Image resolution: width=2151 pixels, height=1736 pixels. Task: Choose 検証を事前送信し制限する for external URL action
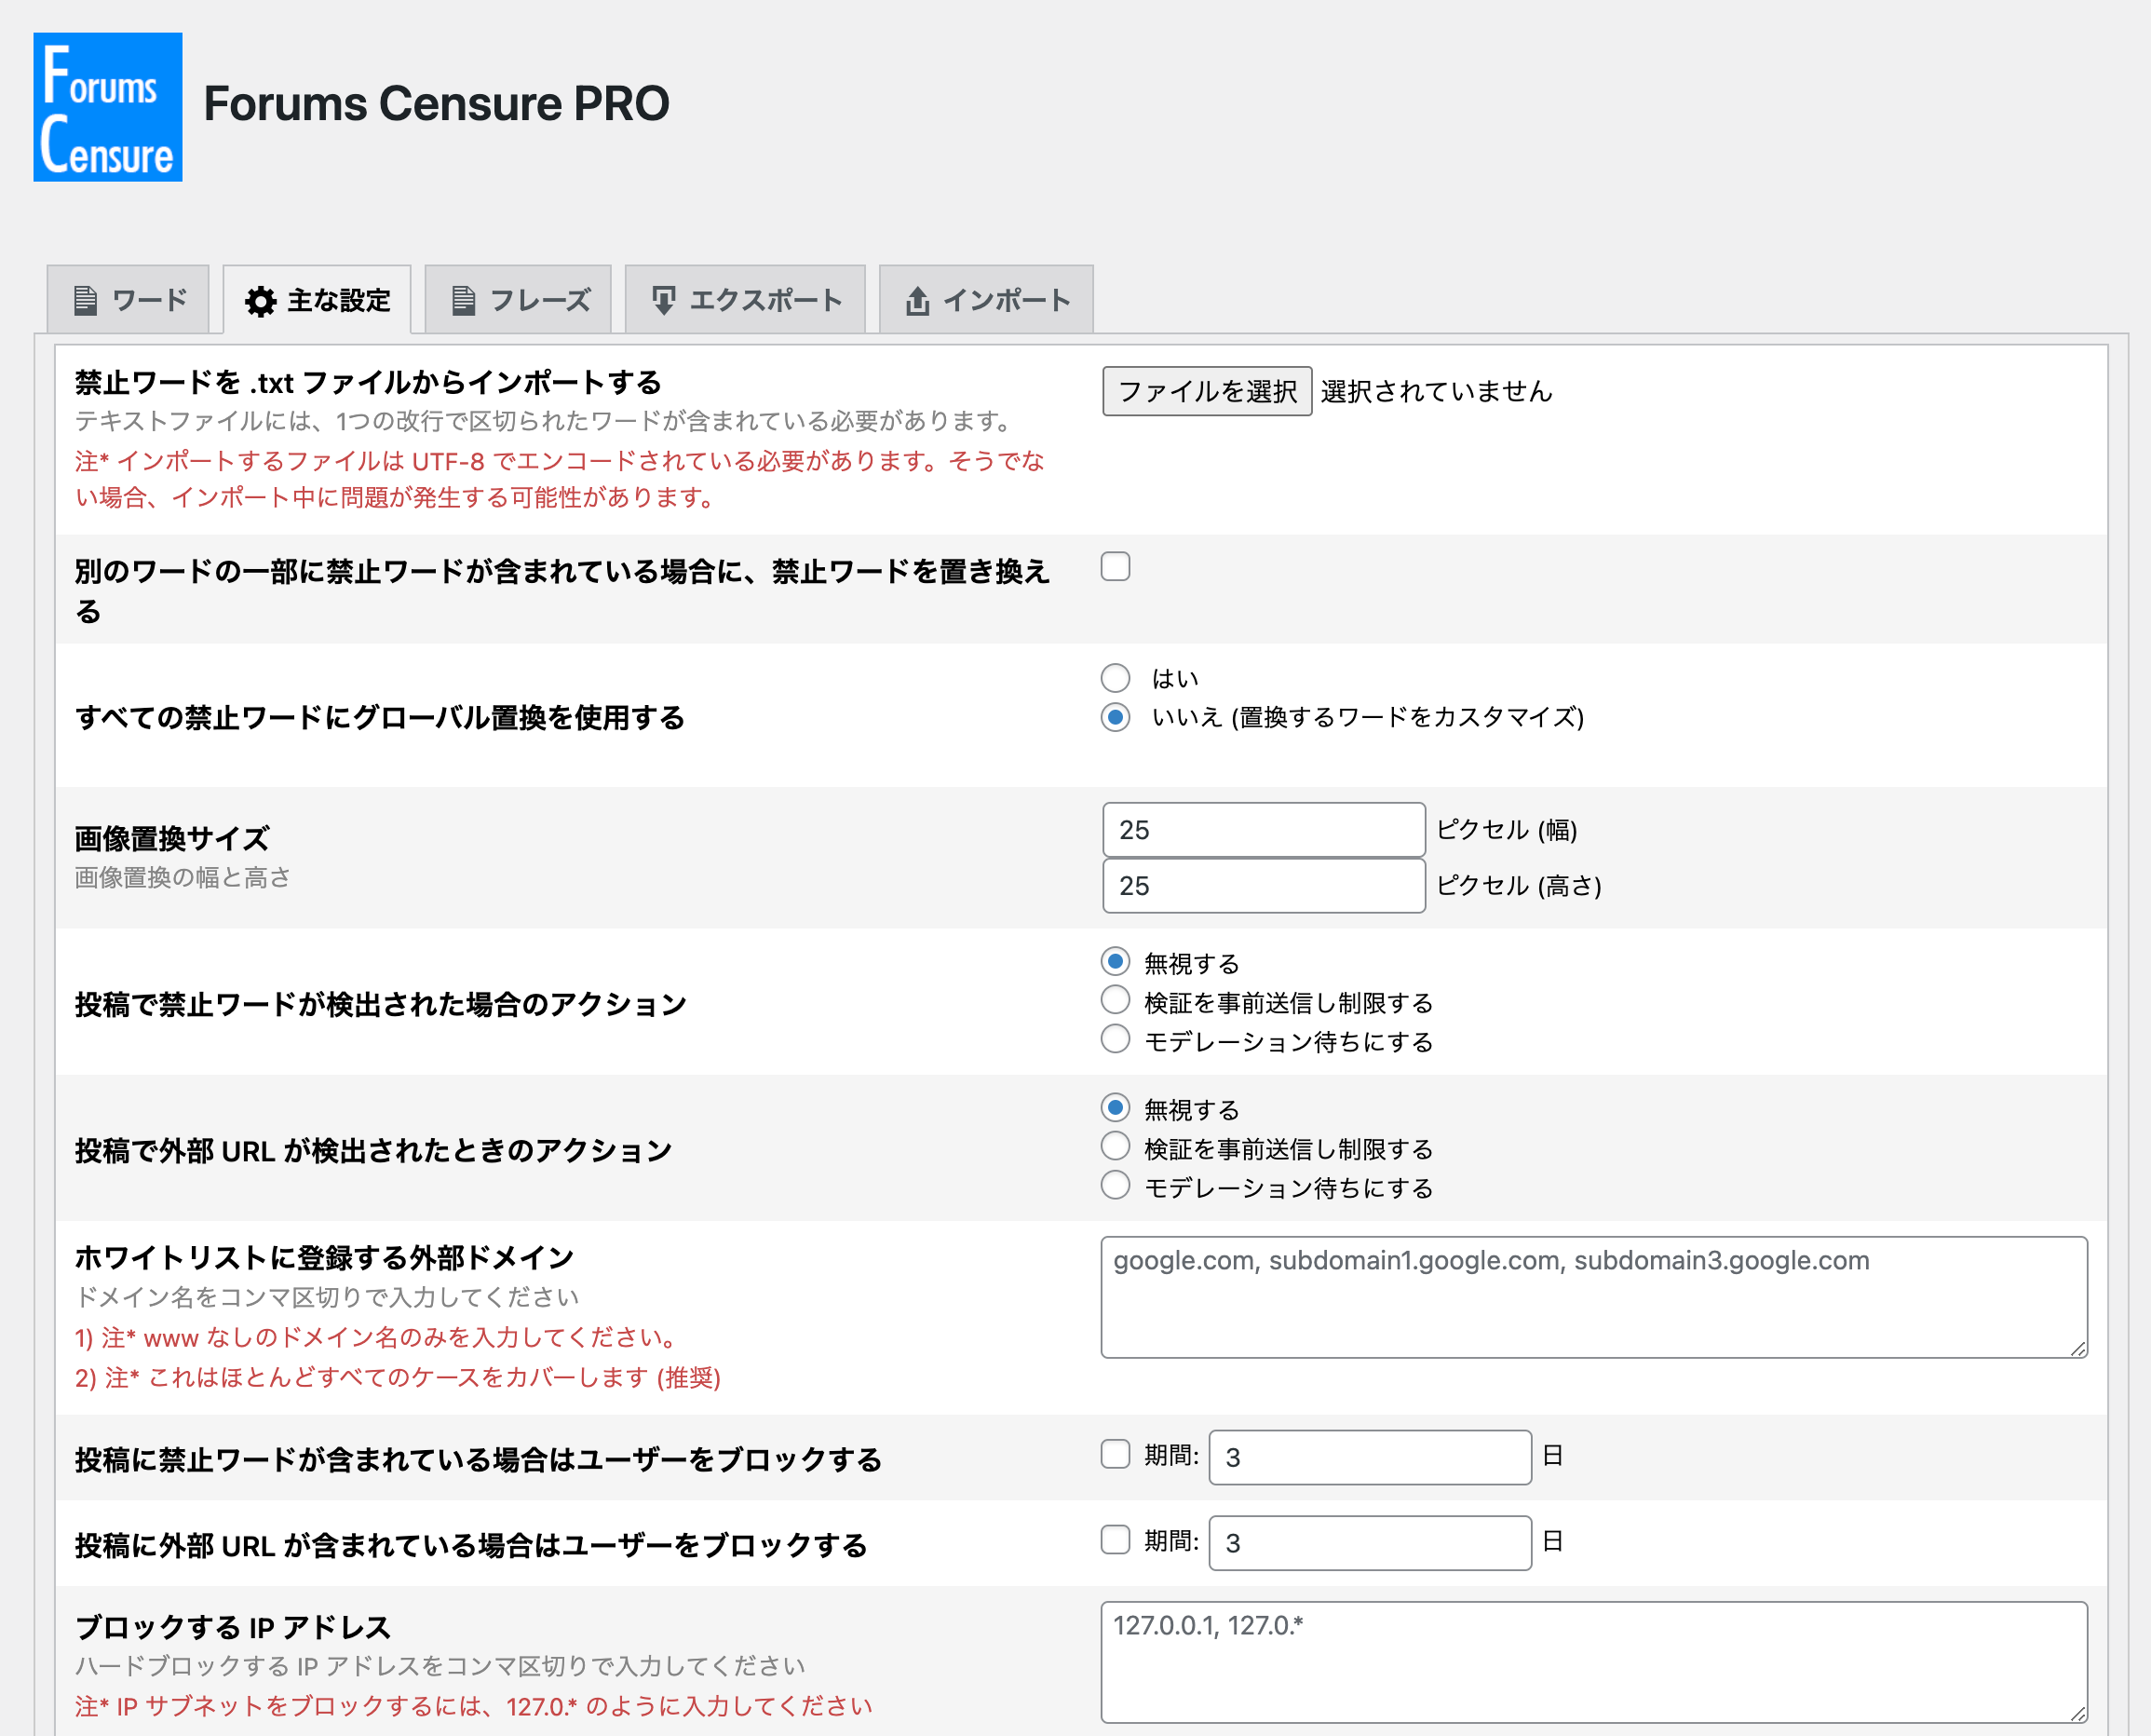click(x=1115, y=1147)
